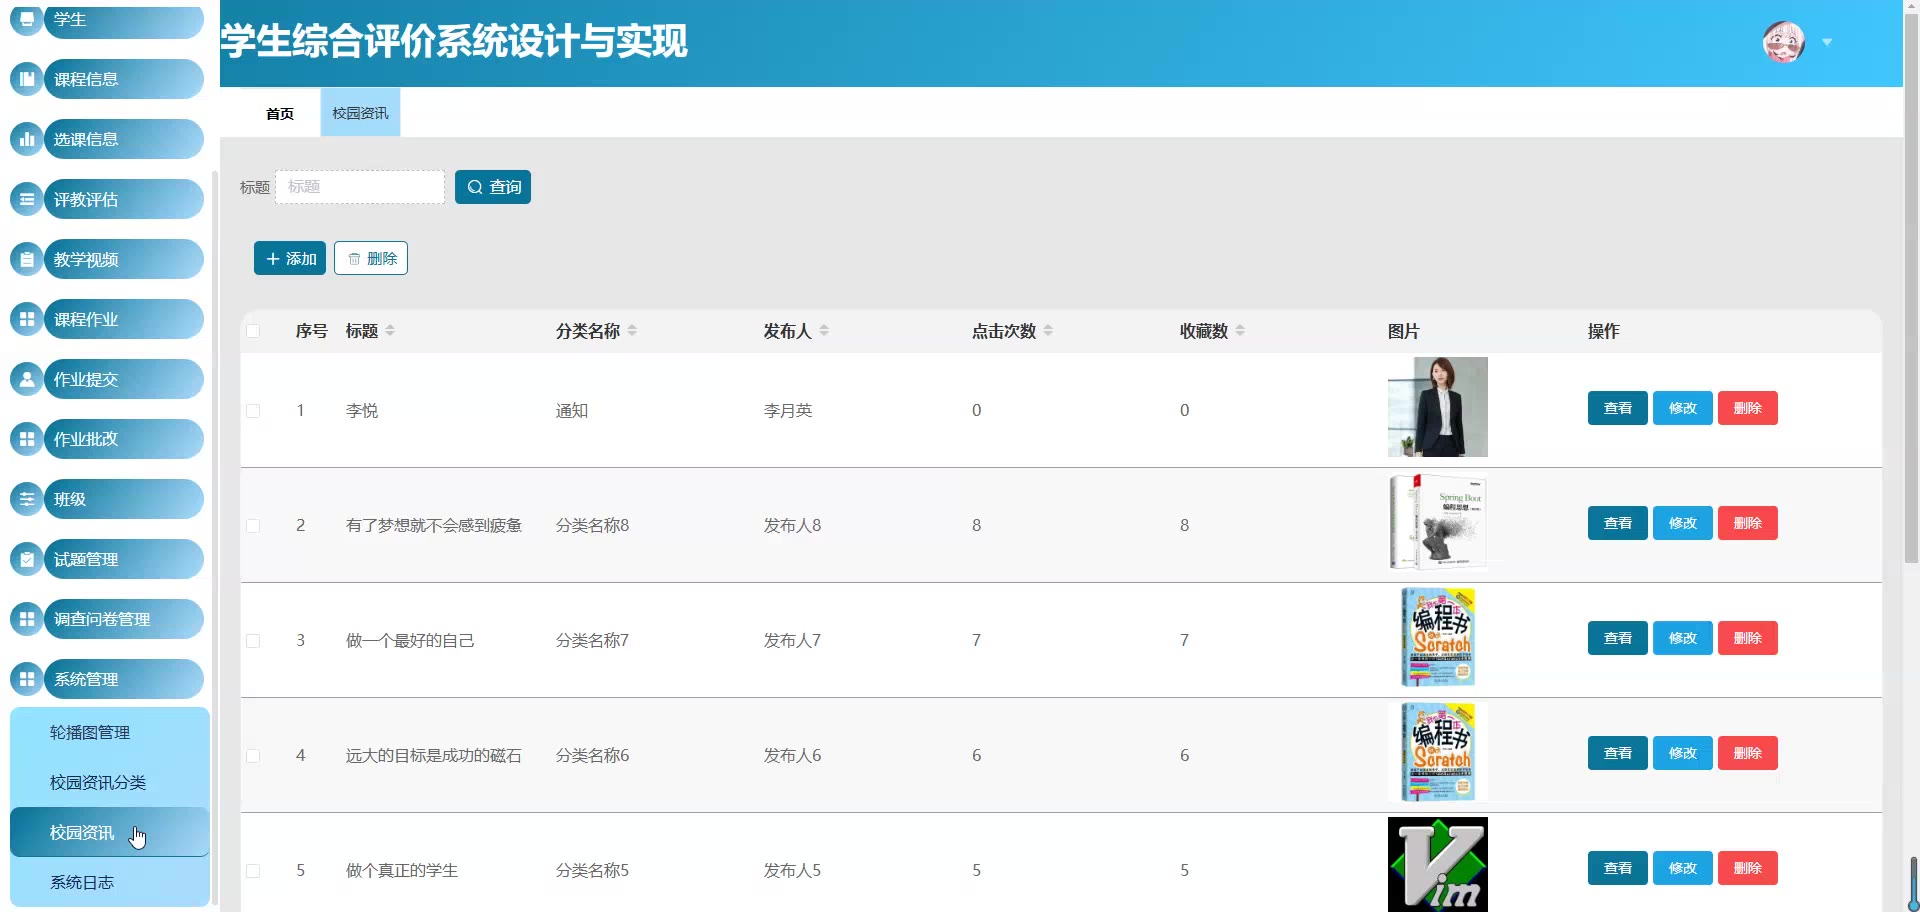Click 查看 for 远大的目标是成功的磁石

pos(1618,753)
